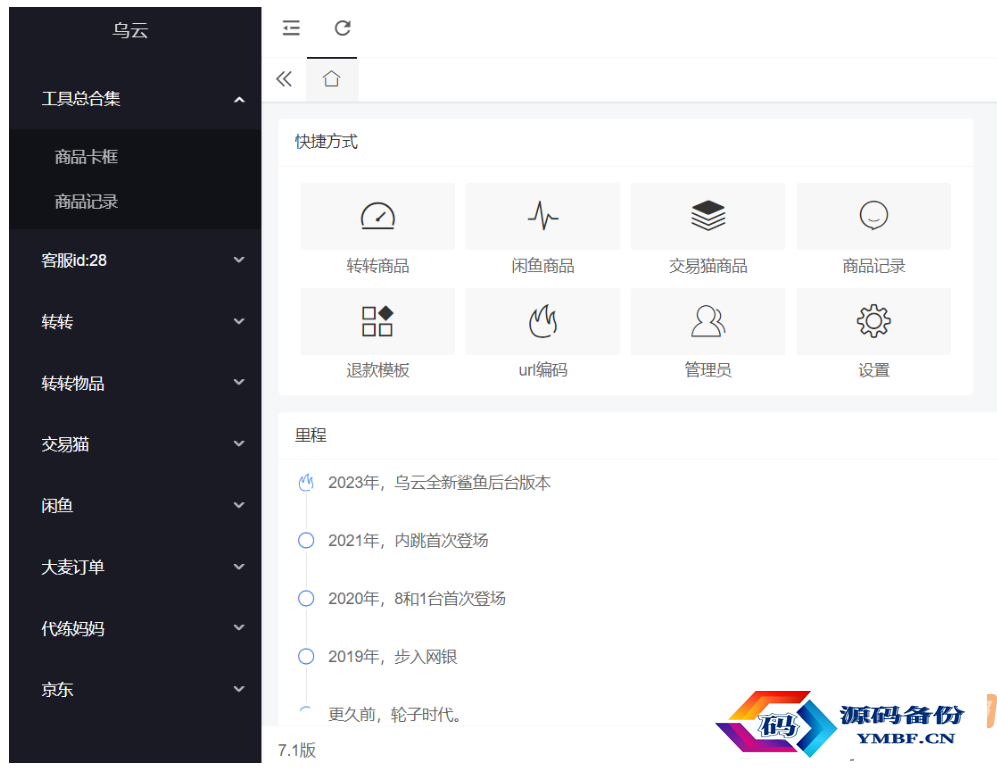Open the 交易猫商品 layers shortcut icon

[708, 216]
